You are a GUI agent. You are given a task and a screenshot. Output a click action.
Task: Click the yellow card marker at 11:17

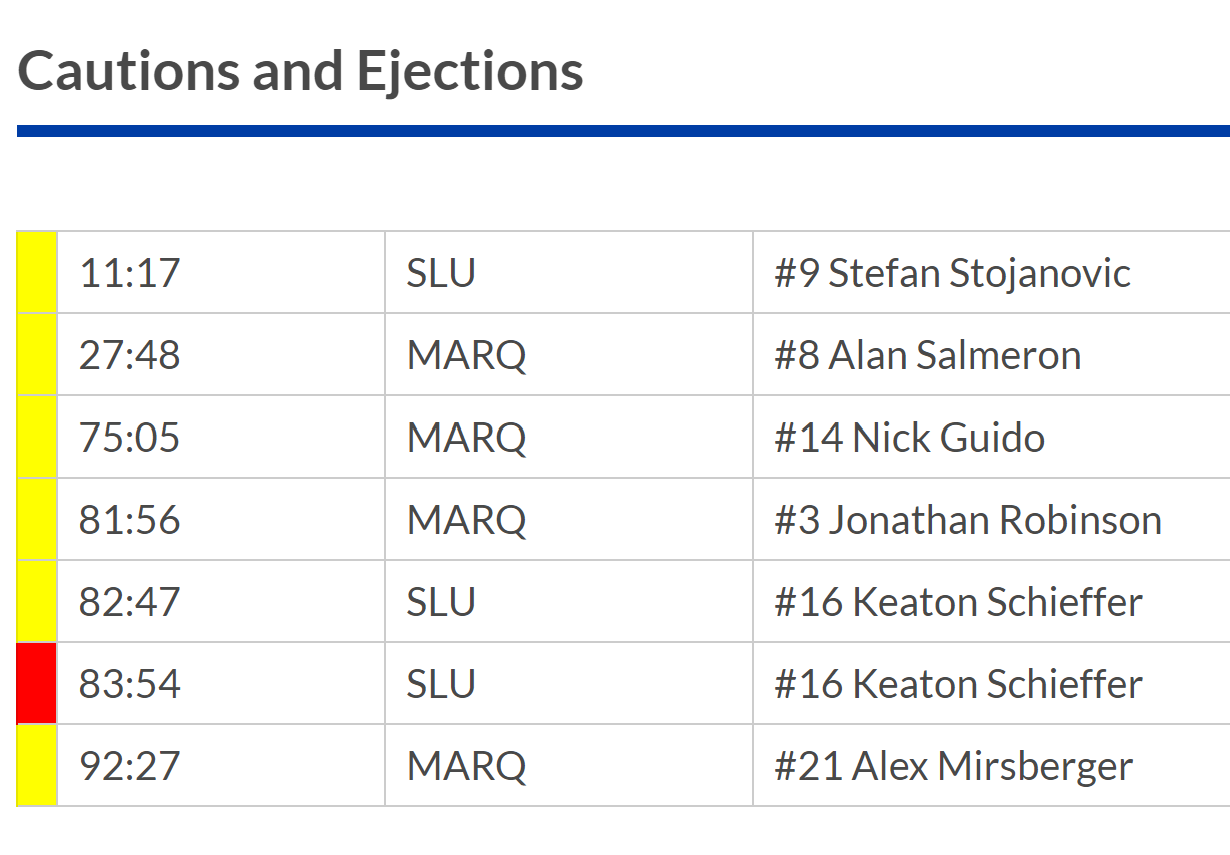[37, 272]
